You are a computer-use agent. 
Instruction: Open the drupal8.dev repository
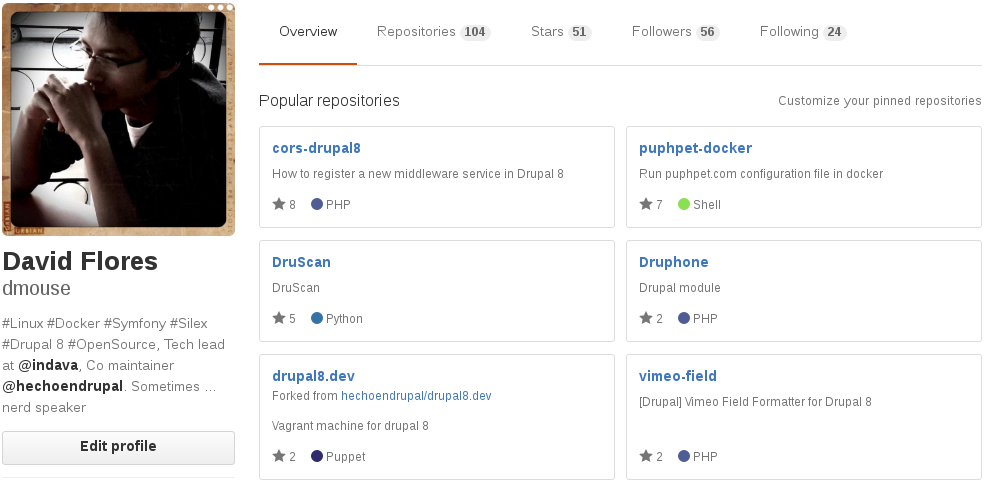pos(313,376)
